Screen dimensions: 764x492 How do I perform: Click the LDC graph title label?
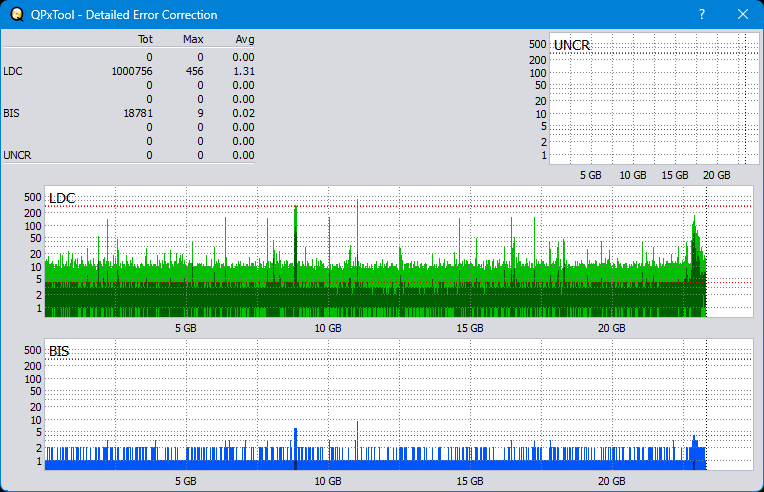[62, 199]
